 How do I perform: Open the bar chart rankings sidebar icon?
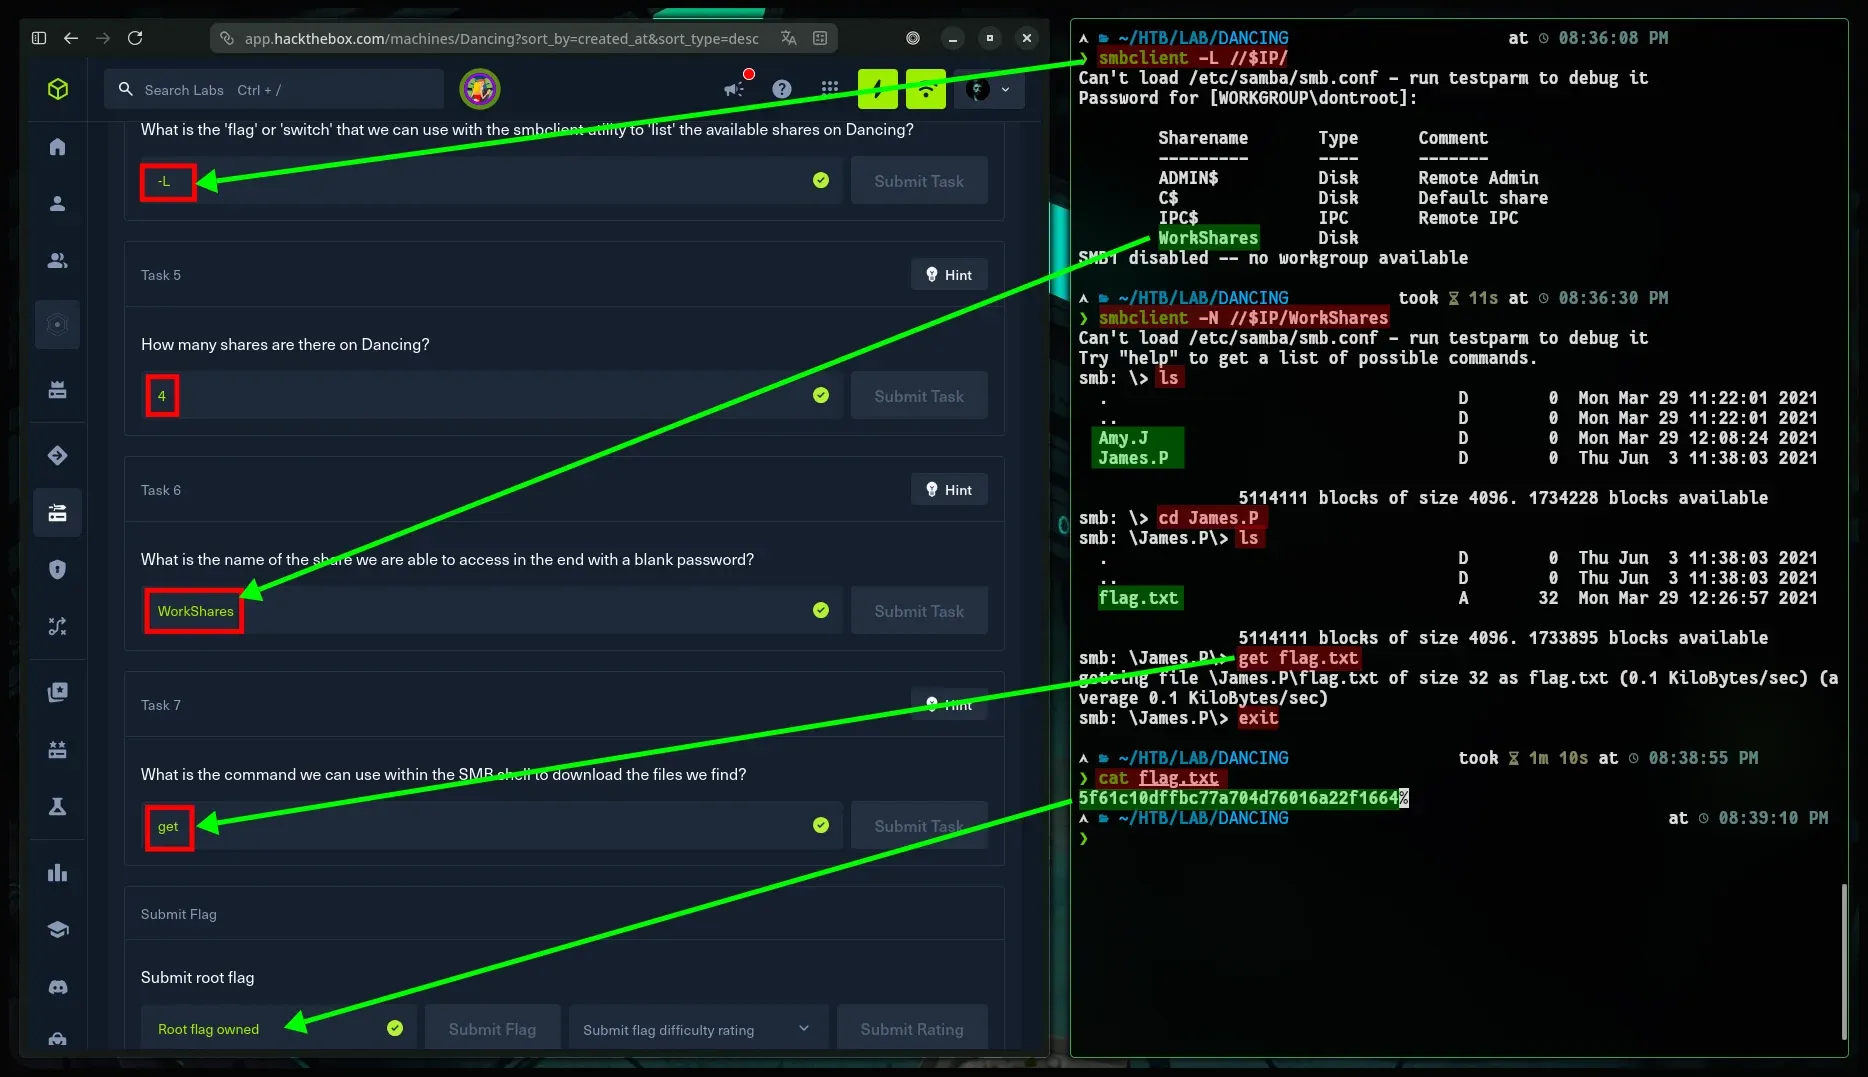[58, 873]
